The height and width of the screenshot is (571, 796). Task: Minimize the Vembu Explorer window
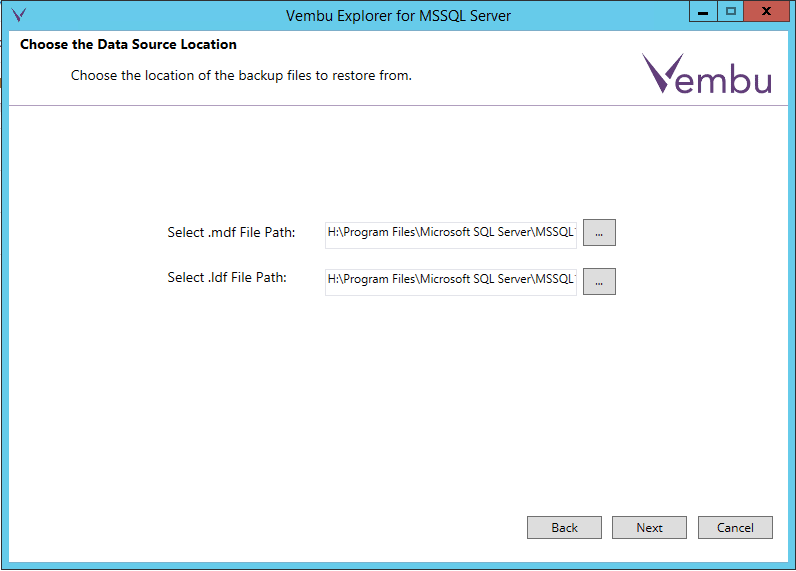(703, 11)
